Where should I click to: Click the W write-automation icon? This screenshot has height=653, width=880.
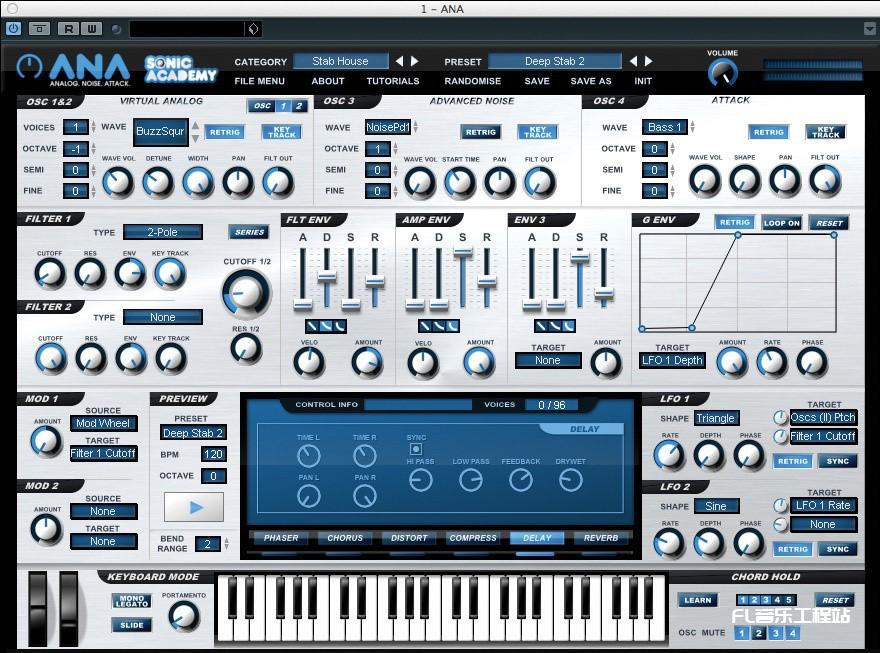(92, 28)
